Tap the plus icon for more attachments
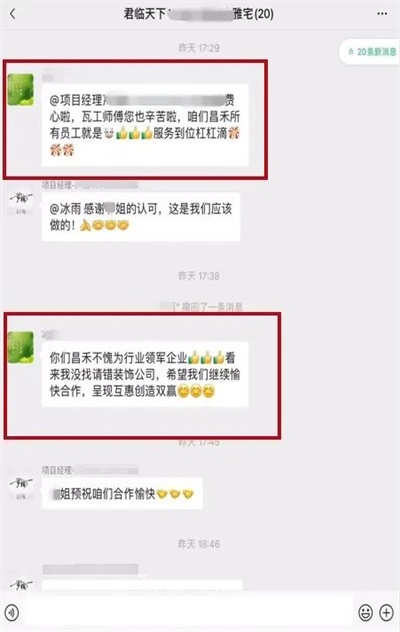 pos(386,613)
